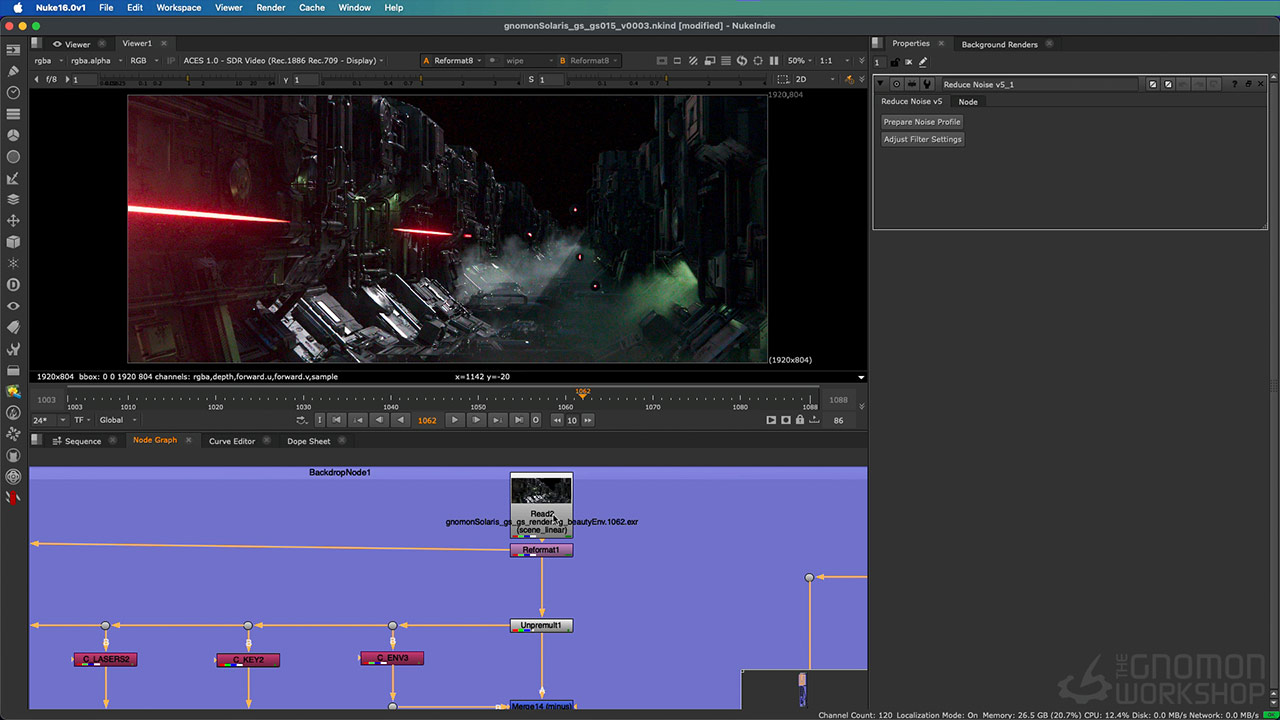Click the clear all properties panels icon
The height and width of the screenshot is (720, 1280).
pyautogui.click(x=909, y=61)
